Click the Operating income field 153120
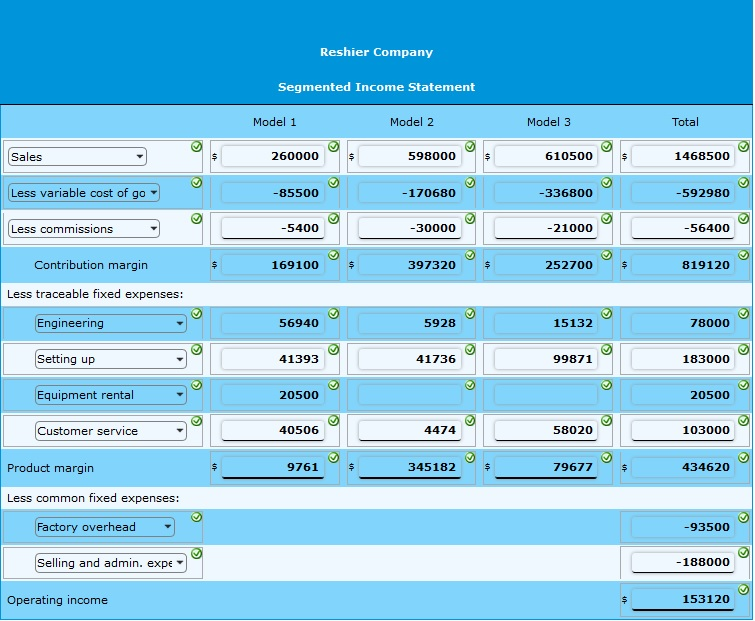 pos(683,599)
